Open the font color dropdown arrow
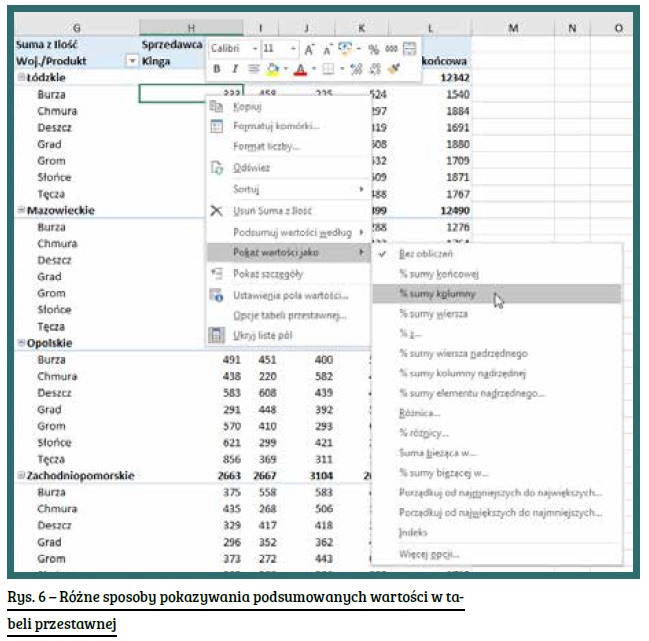649x641 pixels. (x=314, y=69)
